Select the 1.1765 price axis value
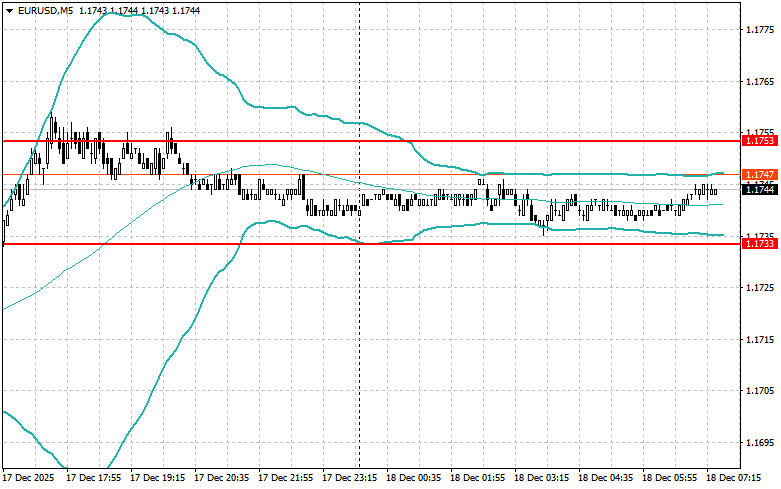This screenshot has height=489, width=781. pyautogui.click(x=760, y=81)
